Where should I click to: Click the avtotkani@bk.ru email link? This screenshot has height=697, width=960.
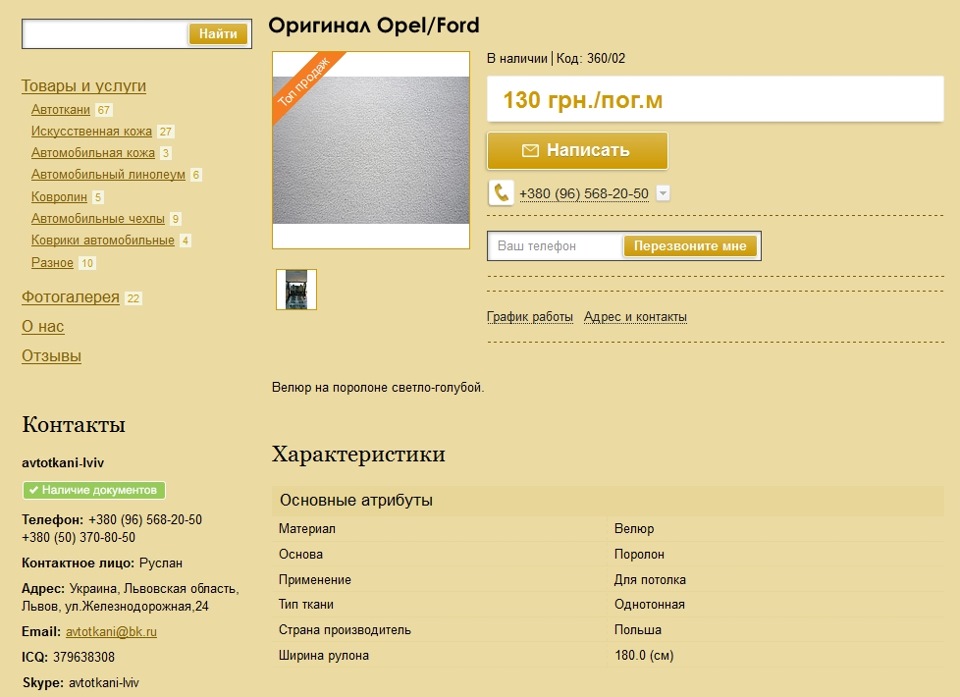[111, 631]
